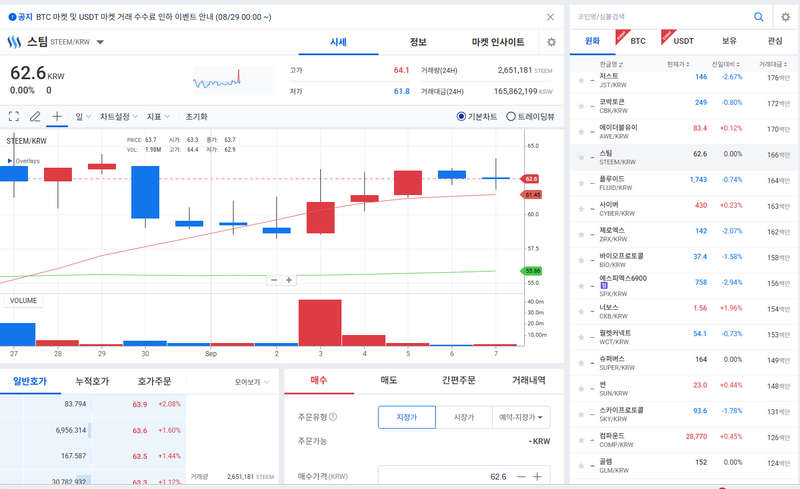Close the notice banner
Viewport: 800px width, 489px height.
coord(550,17)
